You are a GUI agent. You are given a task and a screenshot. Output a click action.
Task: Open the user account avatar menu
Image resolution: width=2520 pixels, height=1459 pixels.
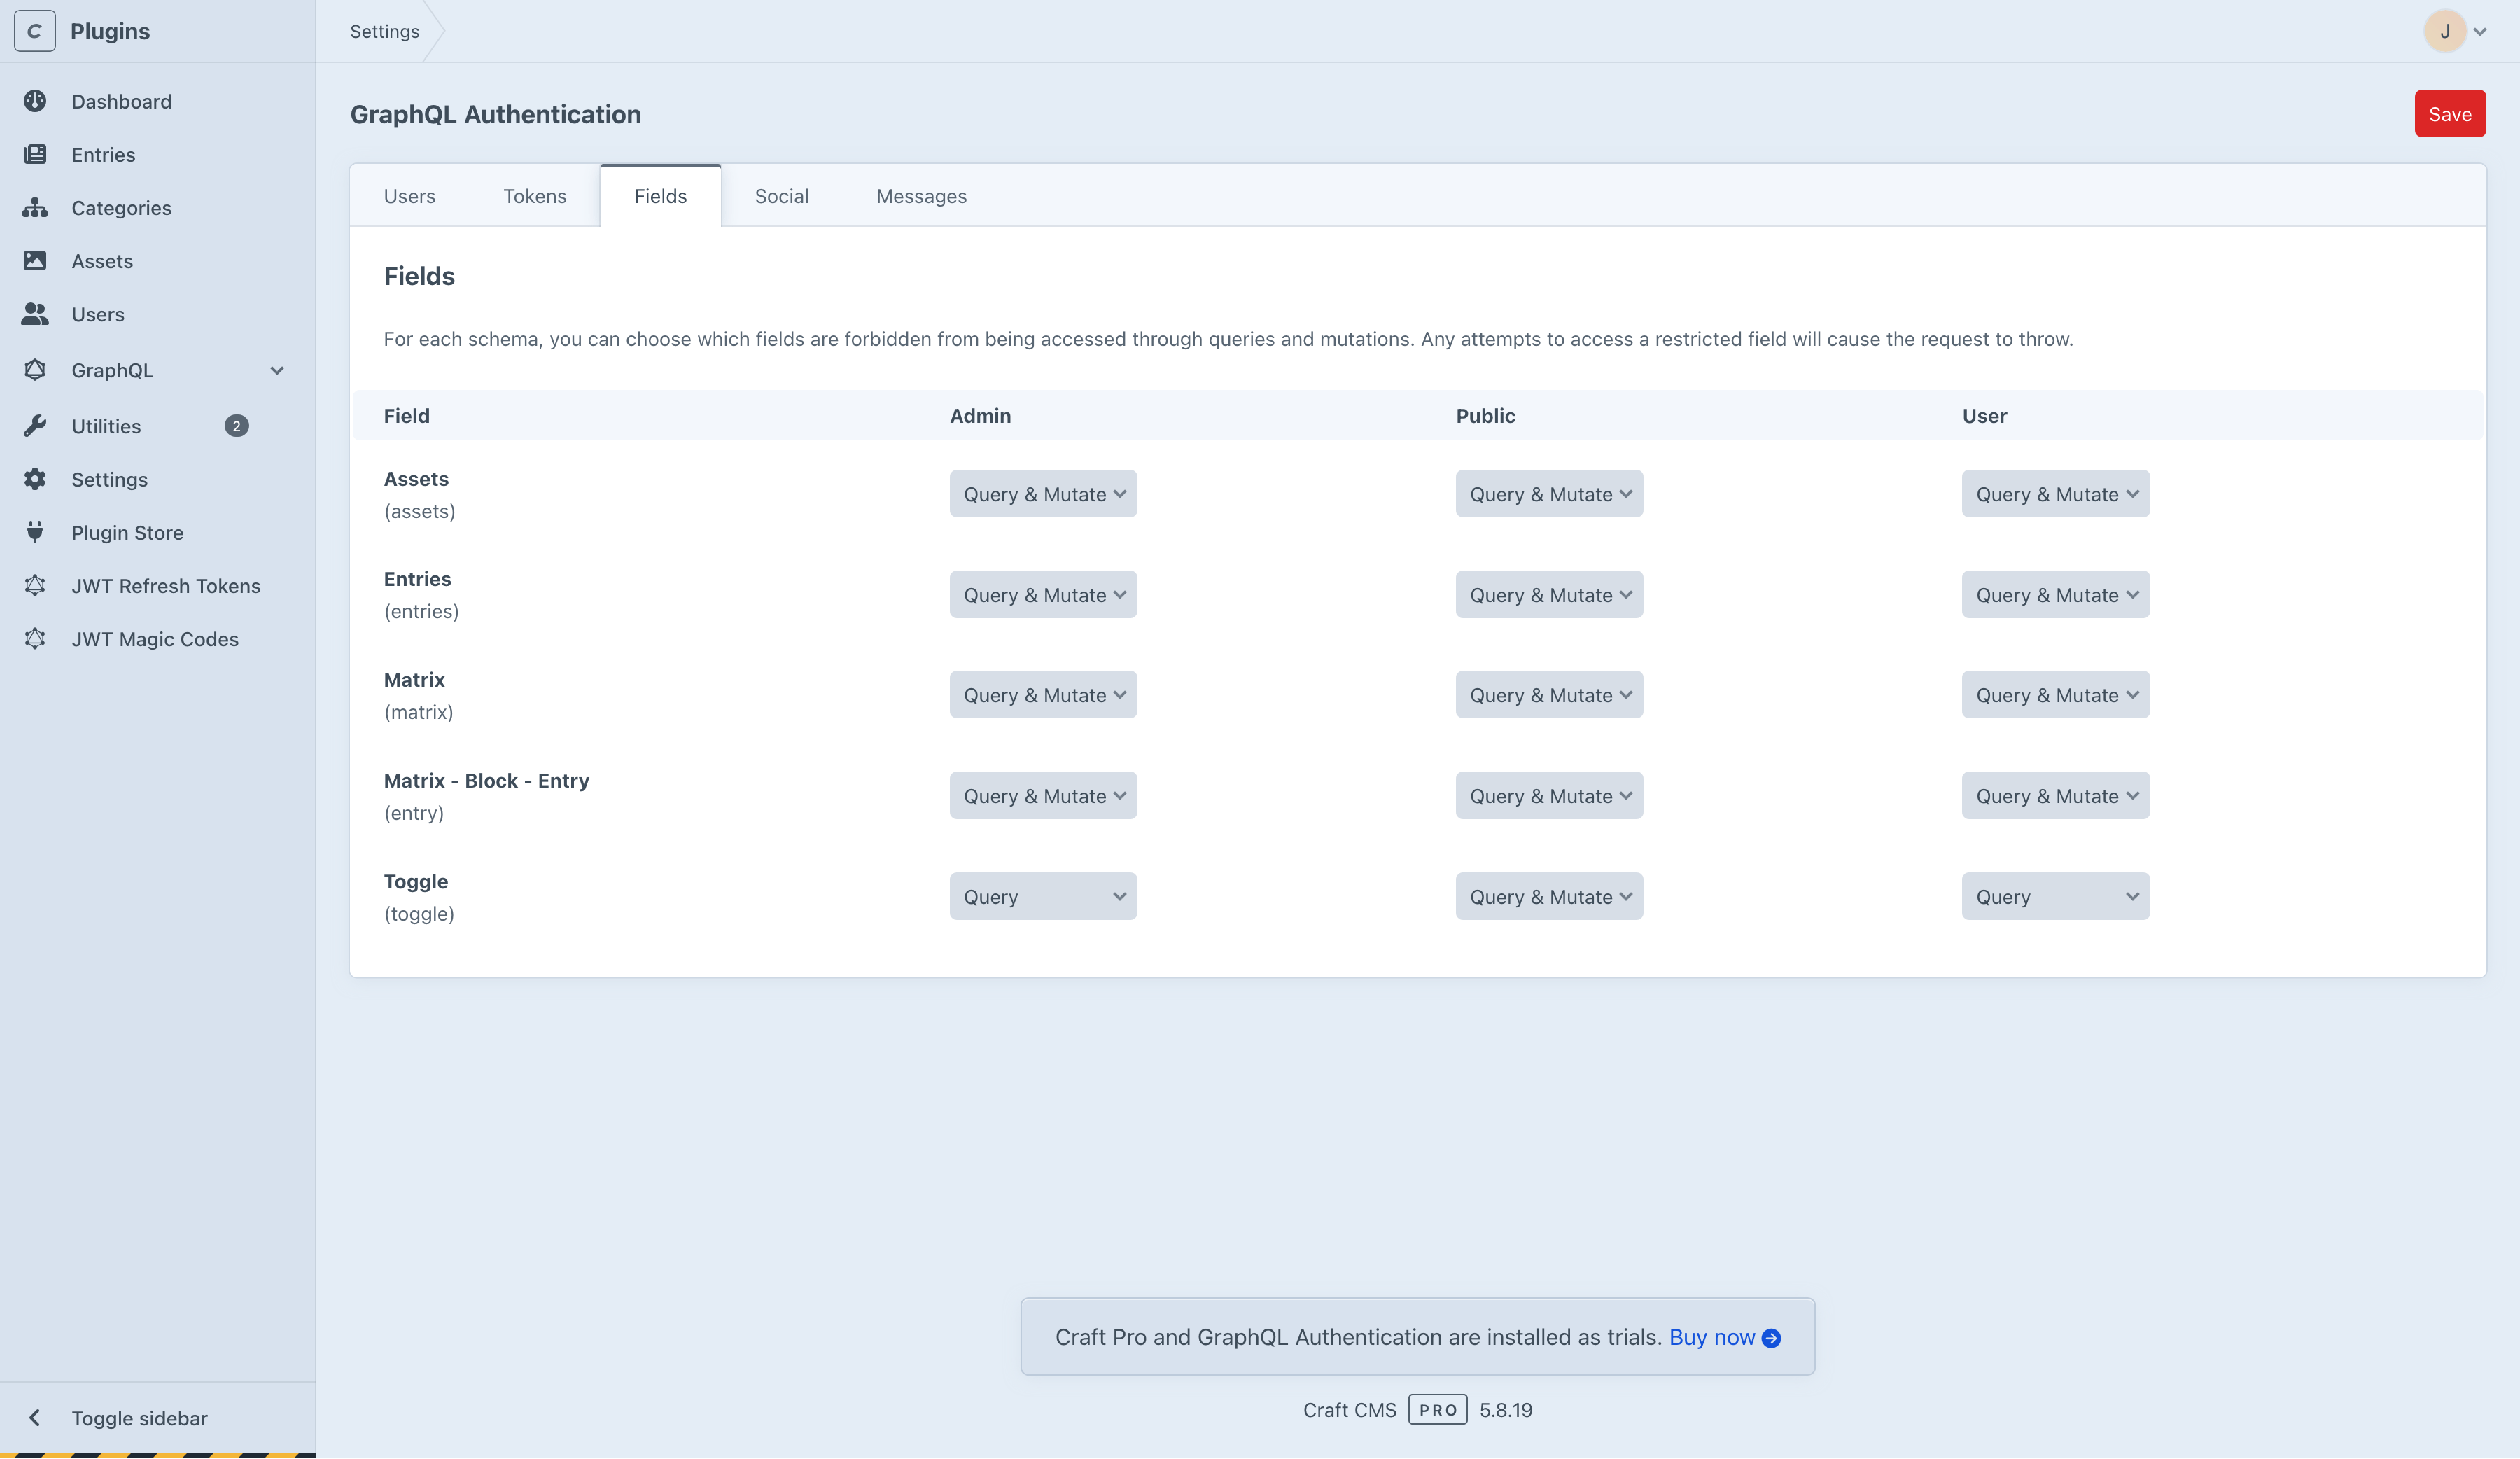(2445, 31)
